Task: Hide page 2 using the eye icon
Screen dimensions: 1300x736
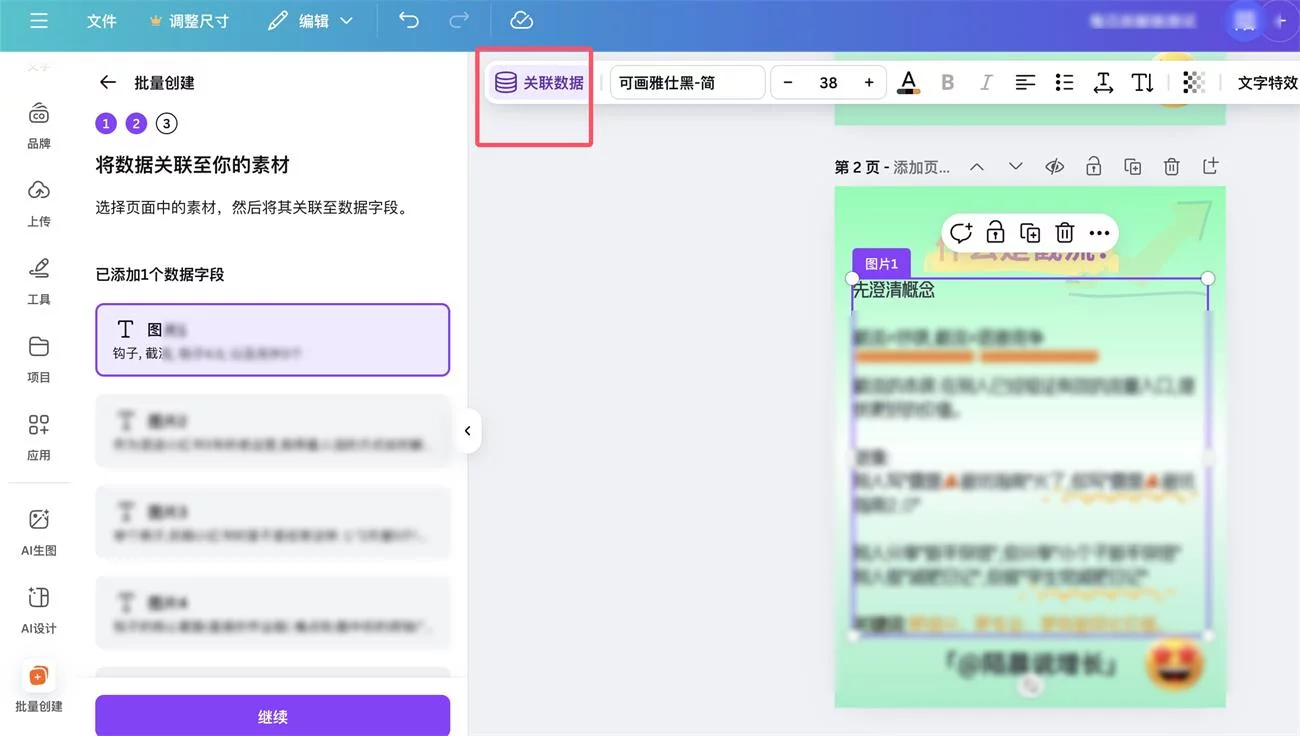Action: coord(1054,166)
